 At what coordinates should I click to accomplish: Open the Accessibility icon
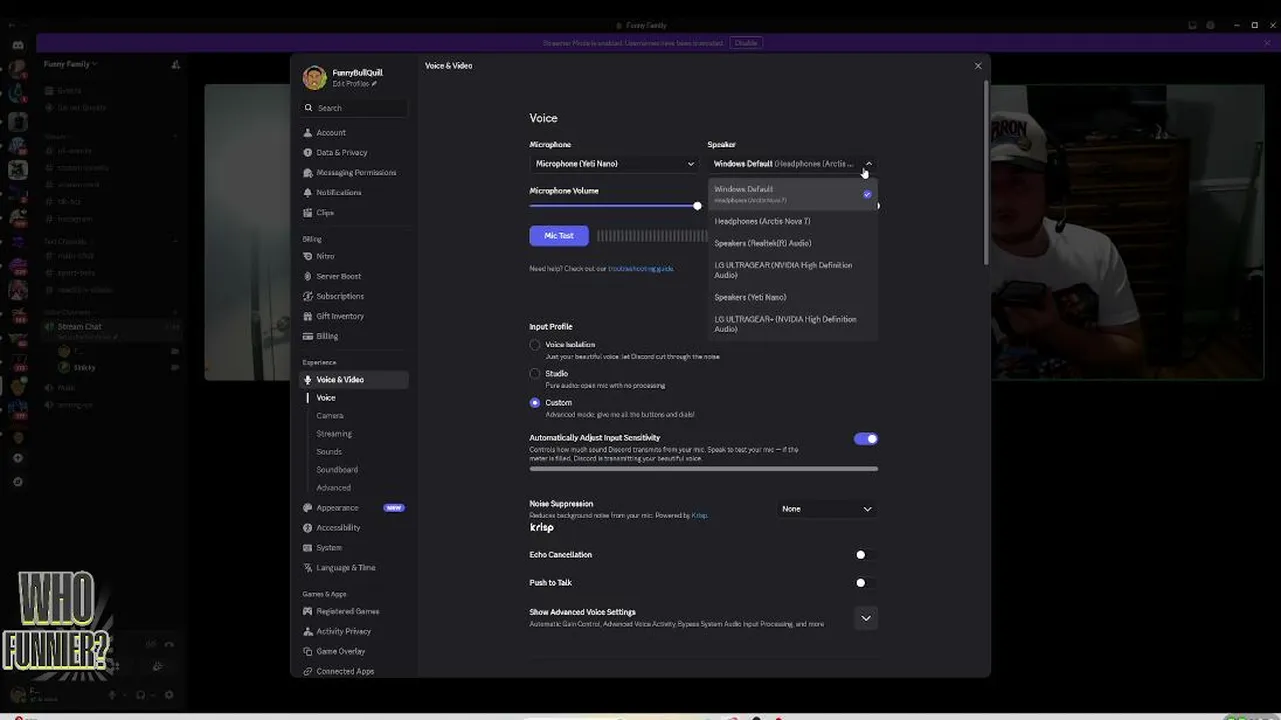tap(308, 528)
